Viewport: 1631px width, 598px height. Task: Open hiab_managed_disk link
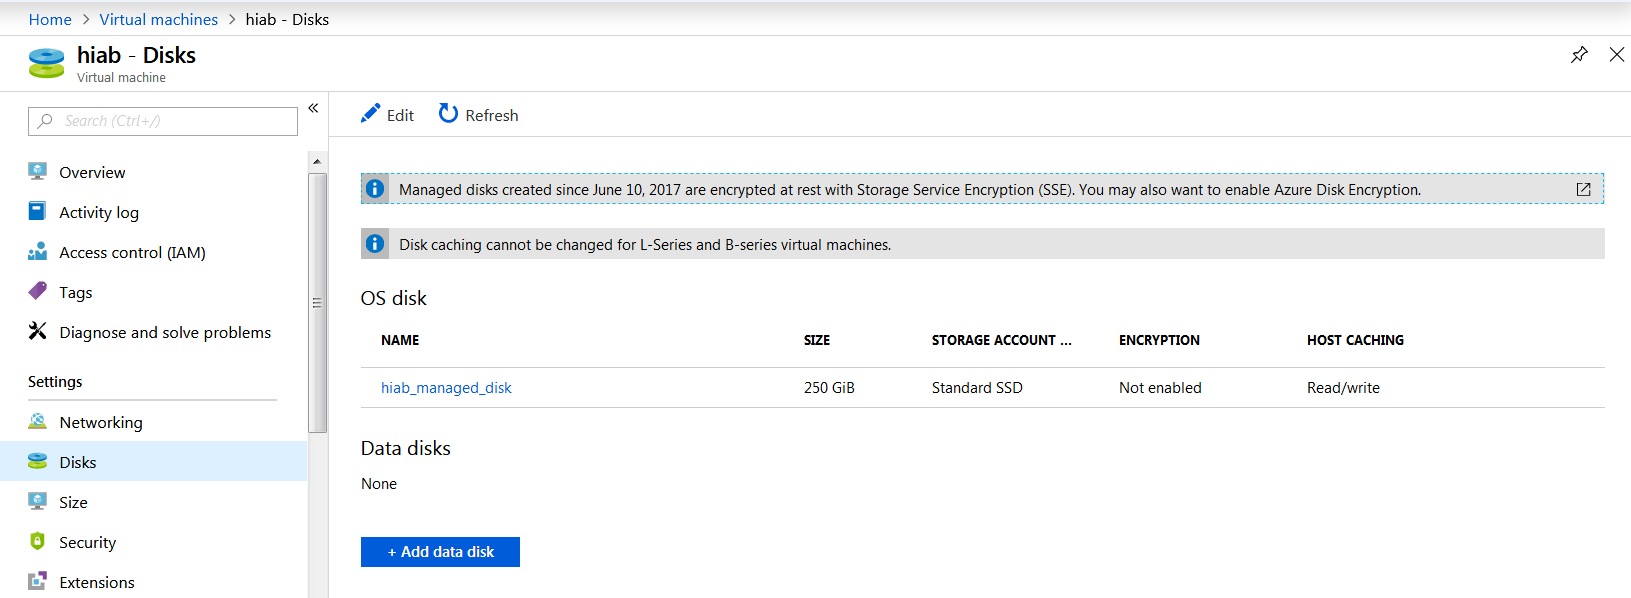coord(446,388)
